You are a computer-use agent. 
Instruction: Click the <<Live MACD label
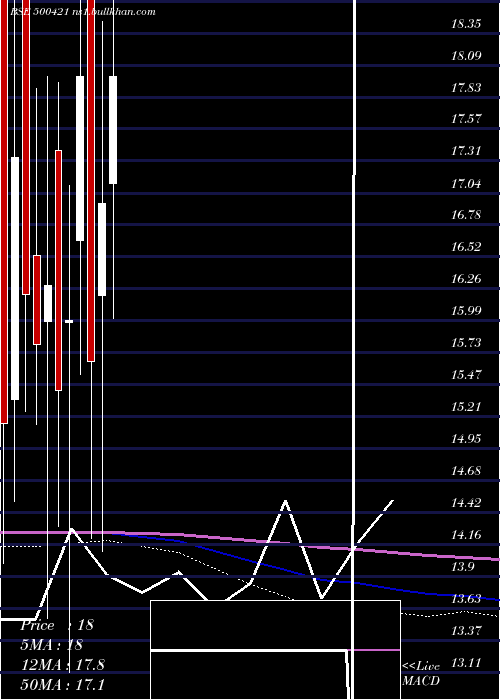(421, 674)
